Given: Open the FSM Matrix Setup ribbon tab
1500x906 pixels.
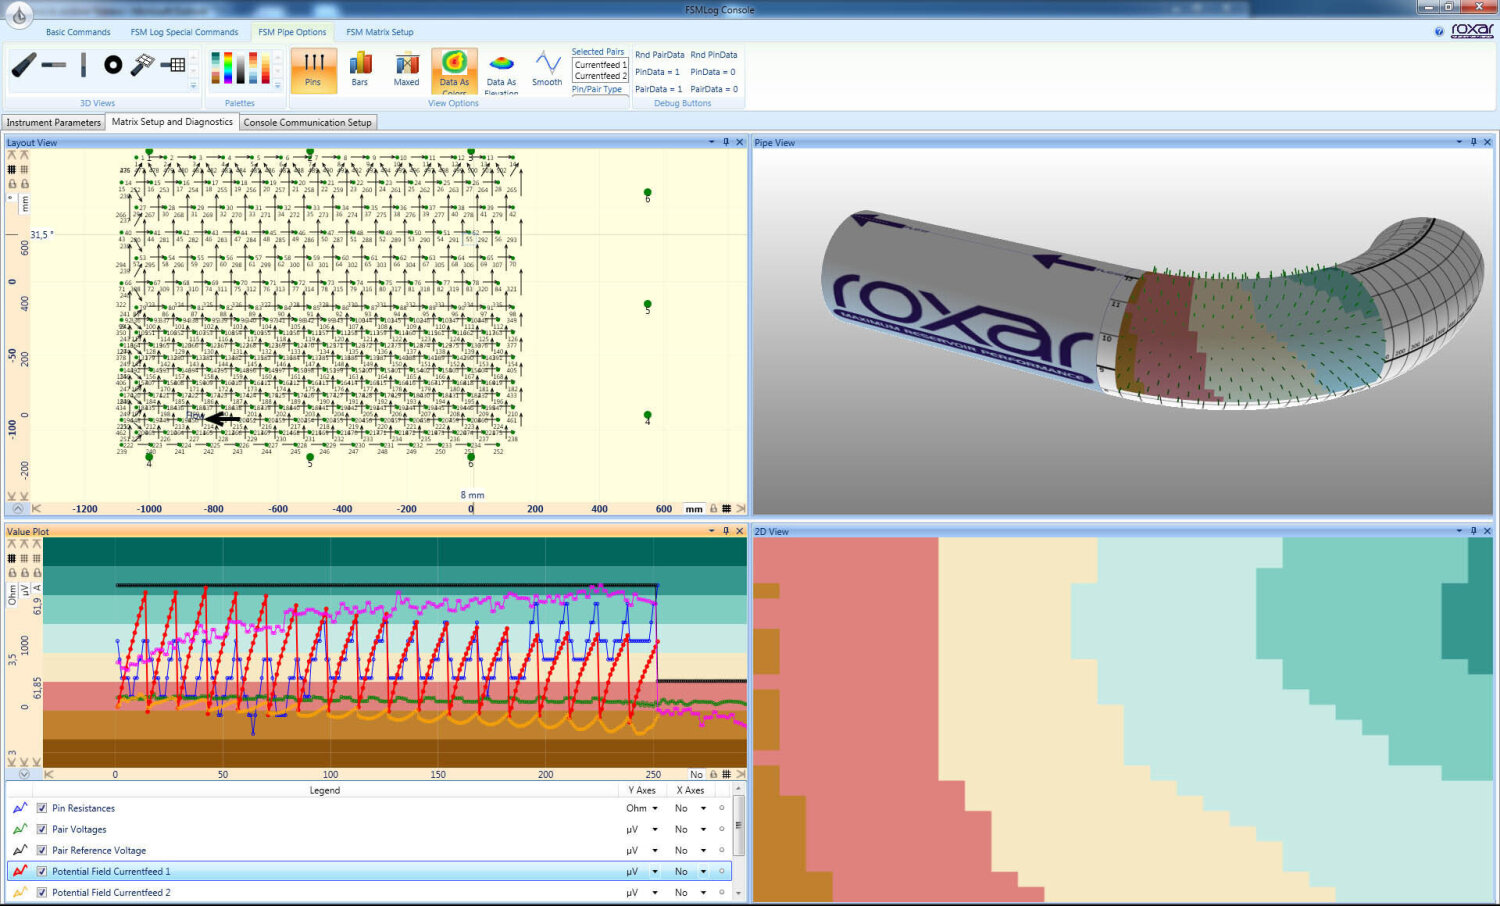Looking at the screenshot, I should [x=380, y=32].
